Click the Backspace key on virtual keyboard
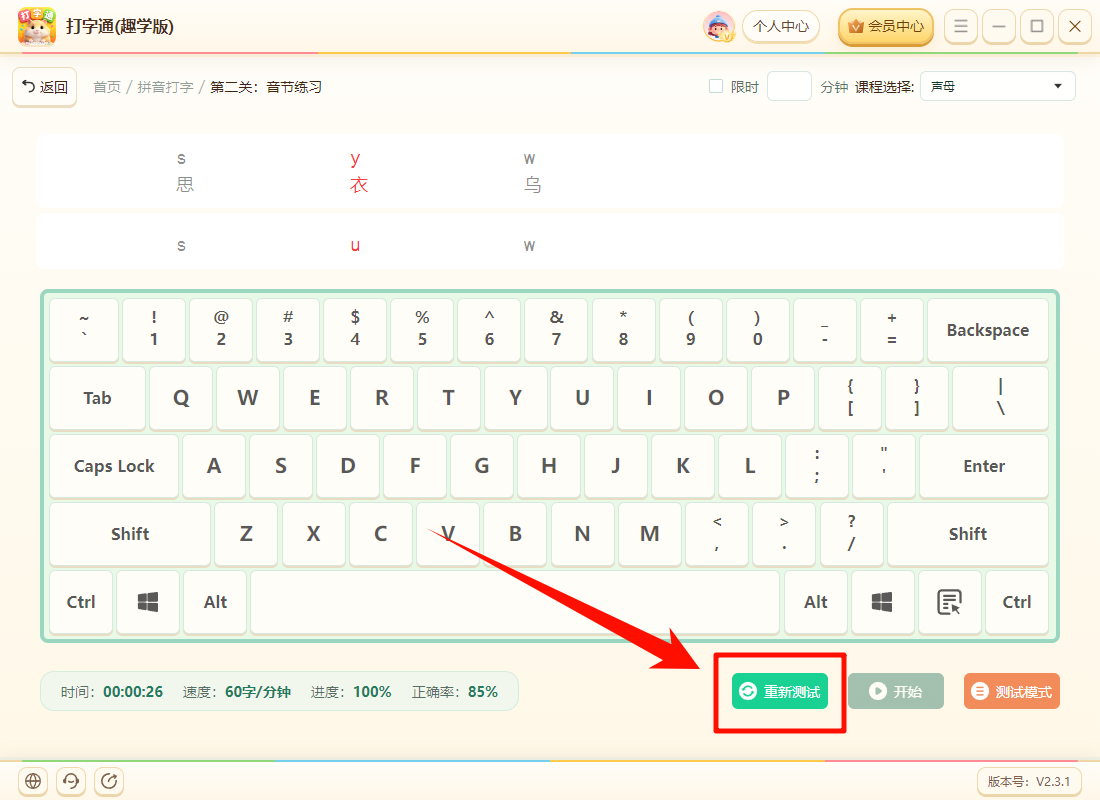 click(988, 330)
